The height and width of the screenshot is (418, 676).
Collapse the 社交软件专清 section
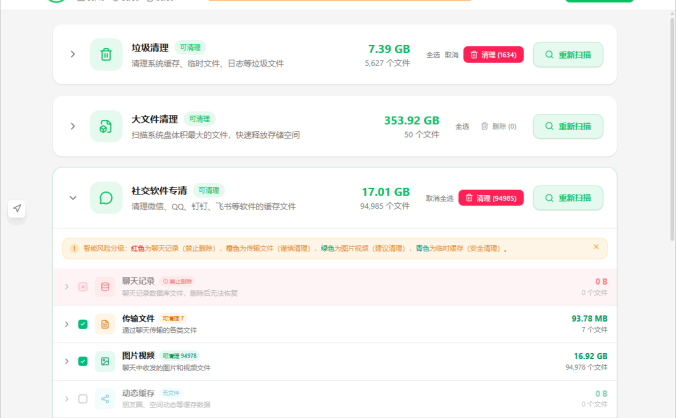[73, 198]
